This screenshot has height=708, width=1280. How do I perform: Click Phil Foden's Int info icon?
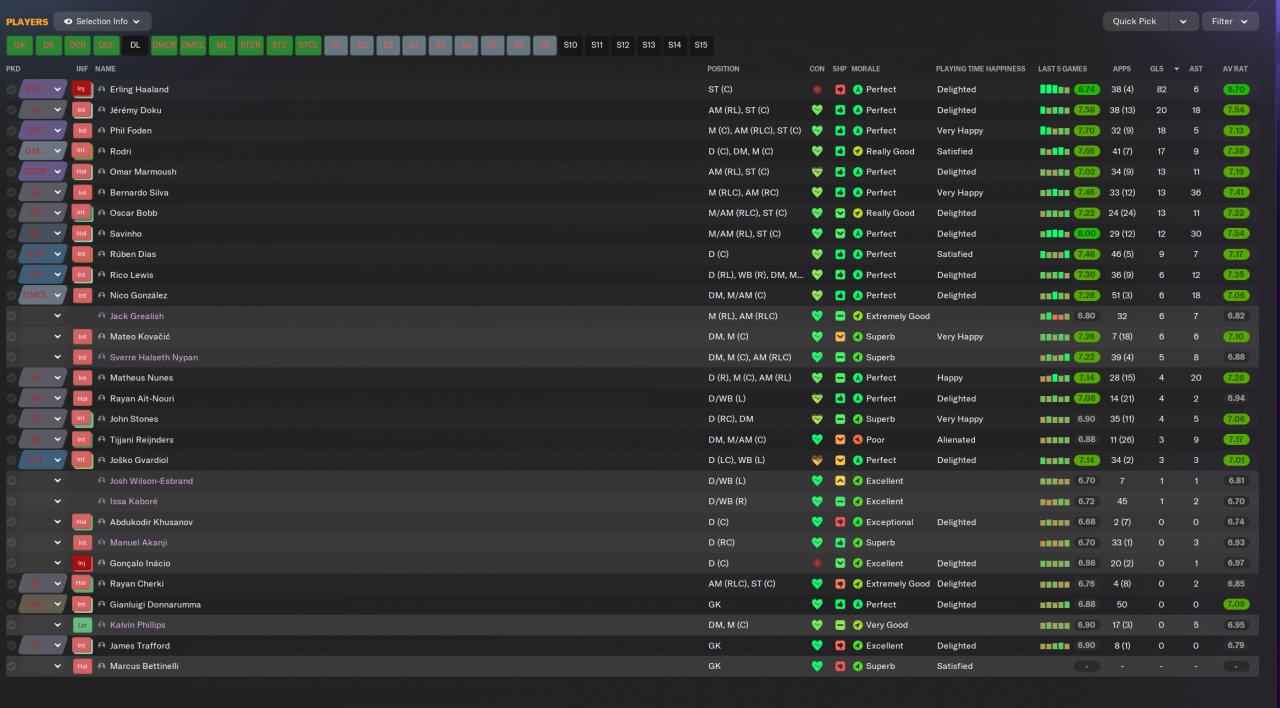click(82, 131)
